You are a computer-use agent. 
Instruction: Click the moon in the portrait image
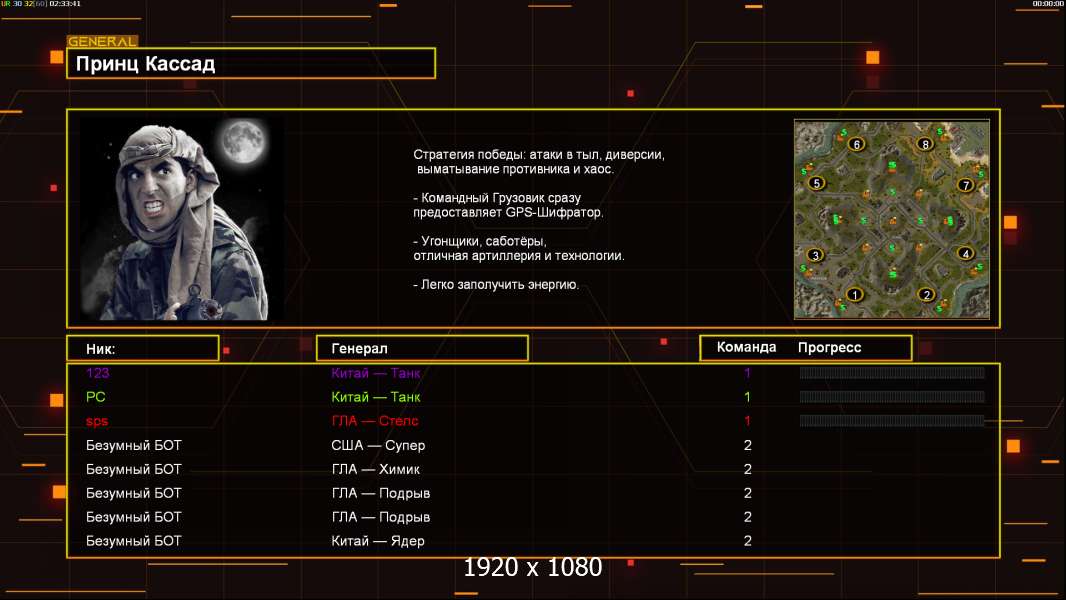point(241,141)
